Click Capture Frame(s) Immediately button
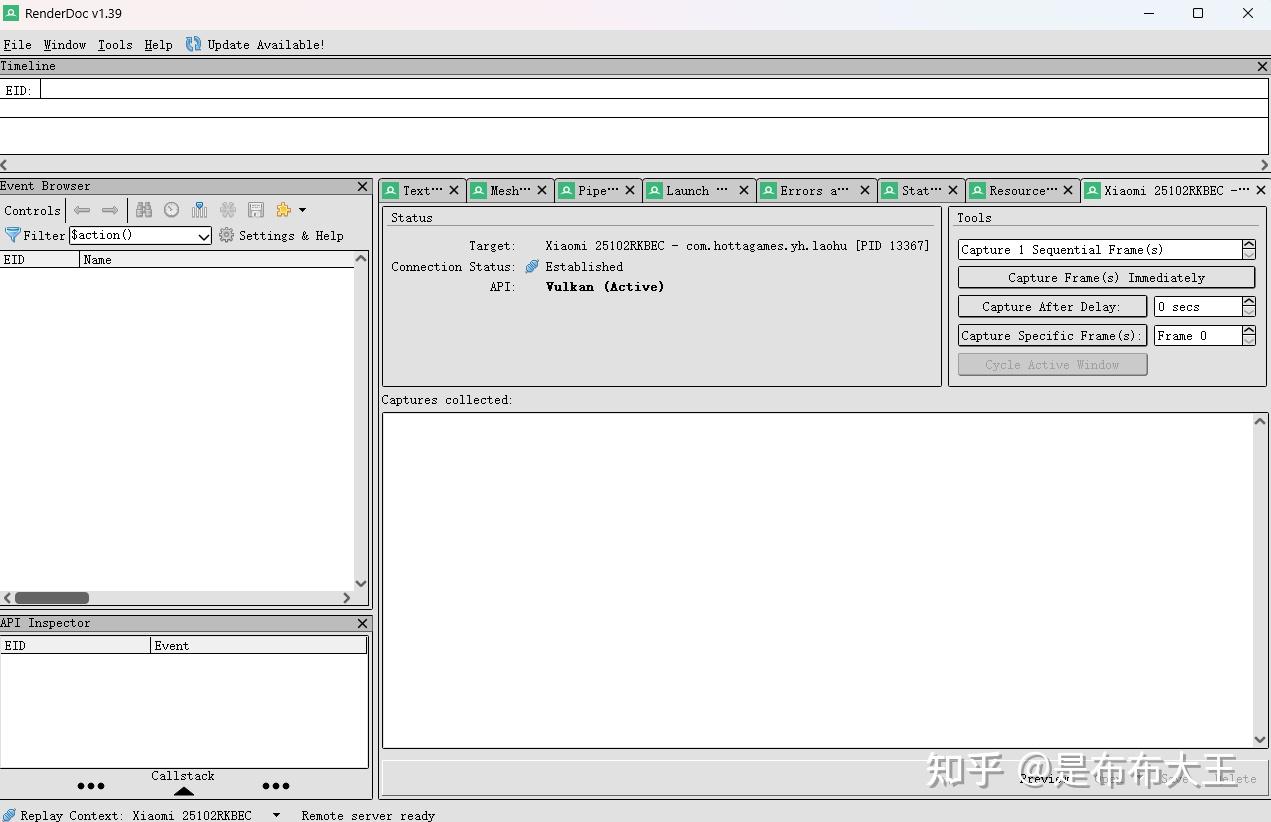The width and height of the screenshot is (1271, 822). click(1106, 277)
